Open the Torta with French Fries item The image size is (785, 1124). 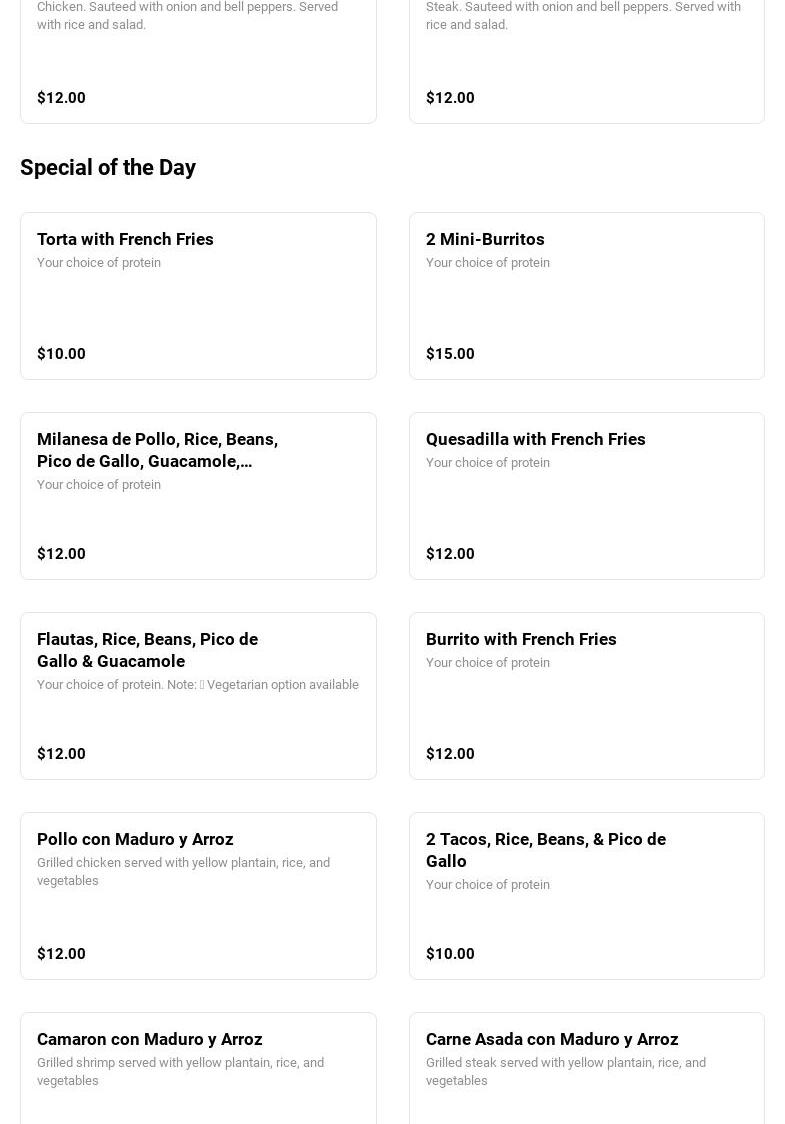[x=125, y=239]
